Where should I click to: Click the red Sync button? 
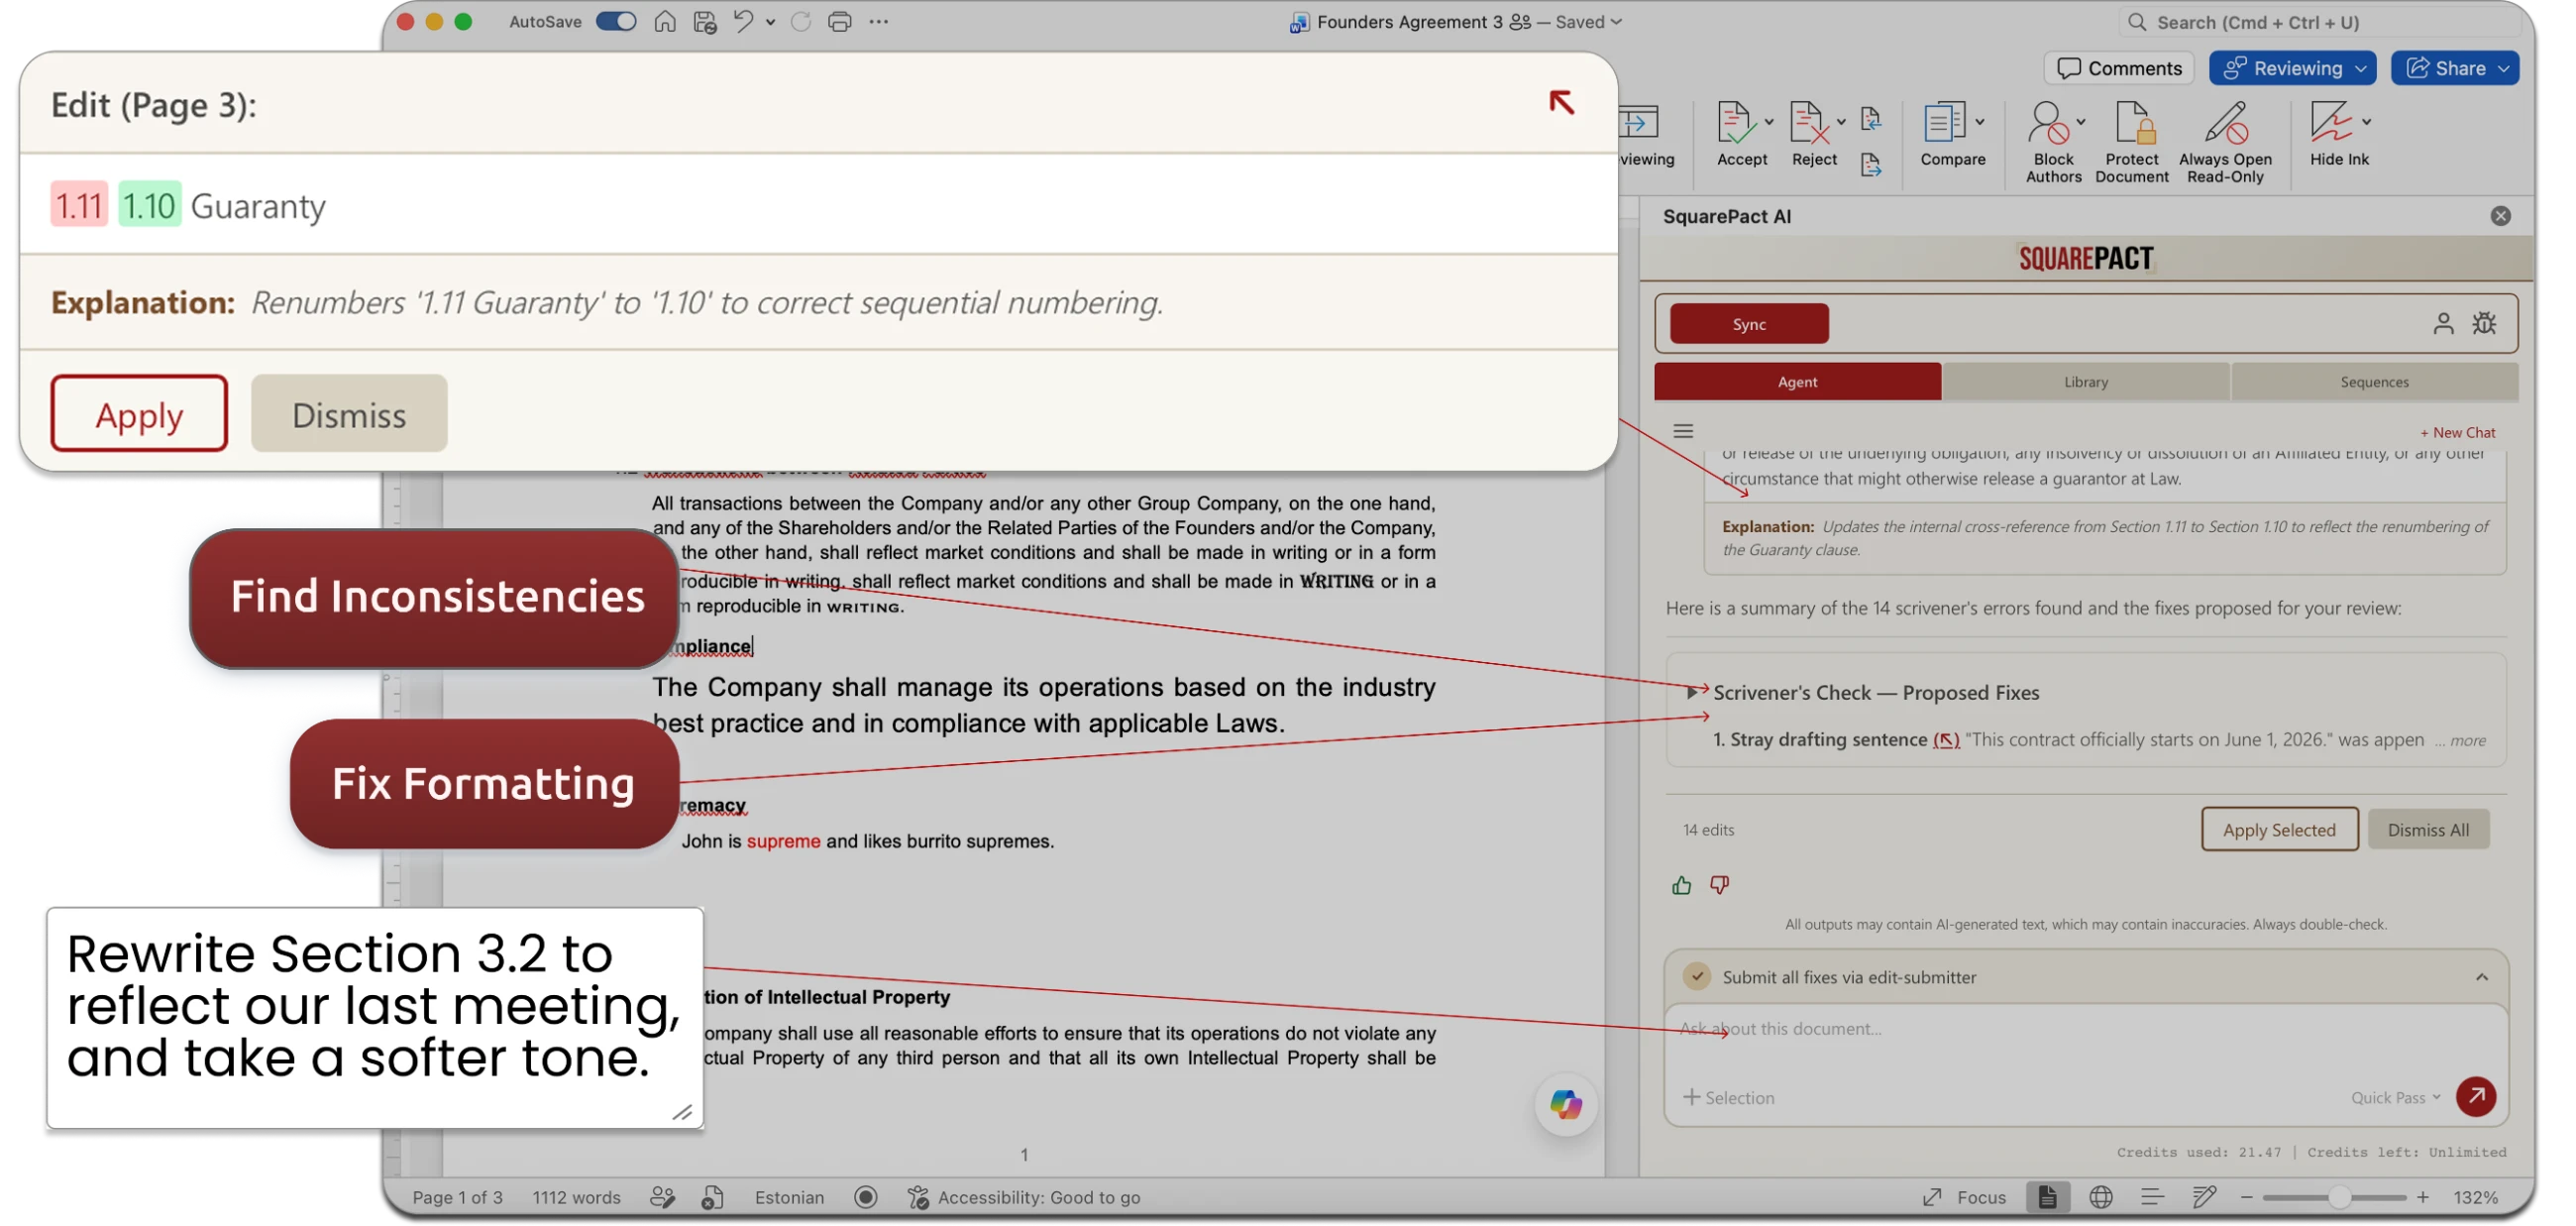1749,324
